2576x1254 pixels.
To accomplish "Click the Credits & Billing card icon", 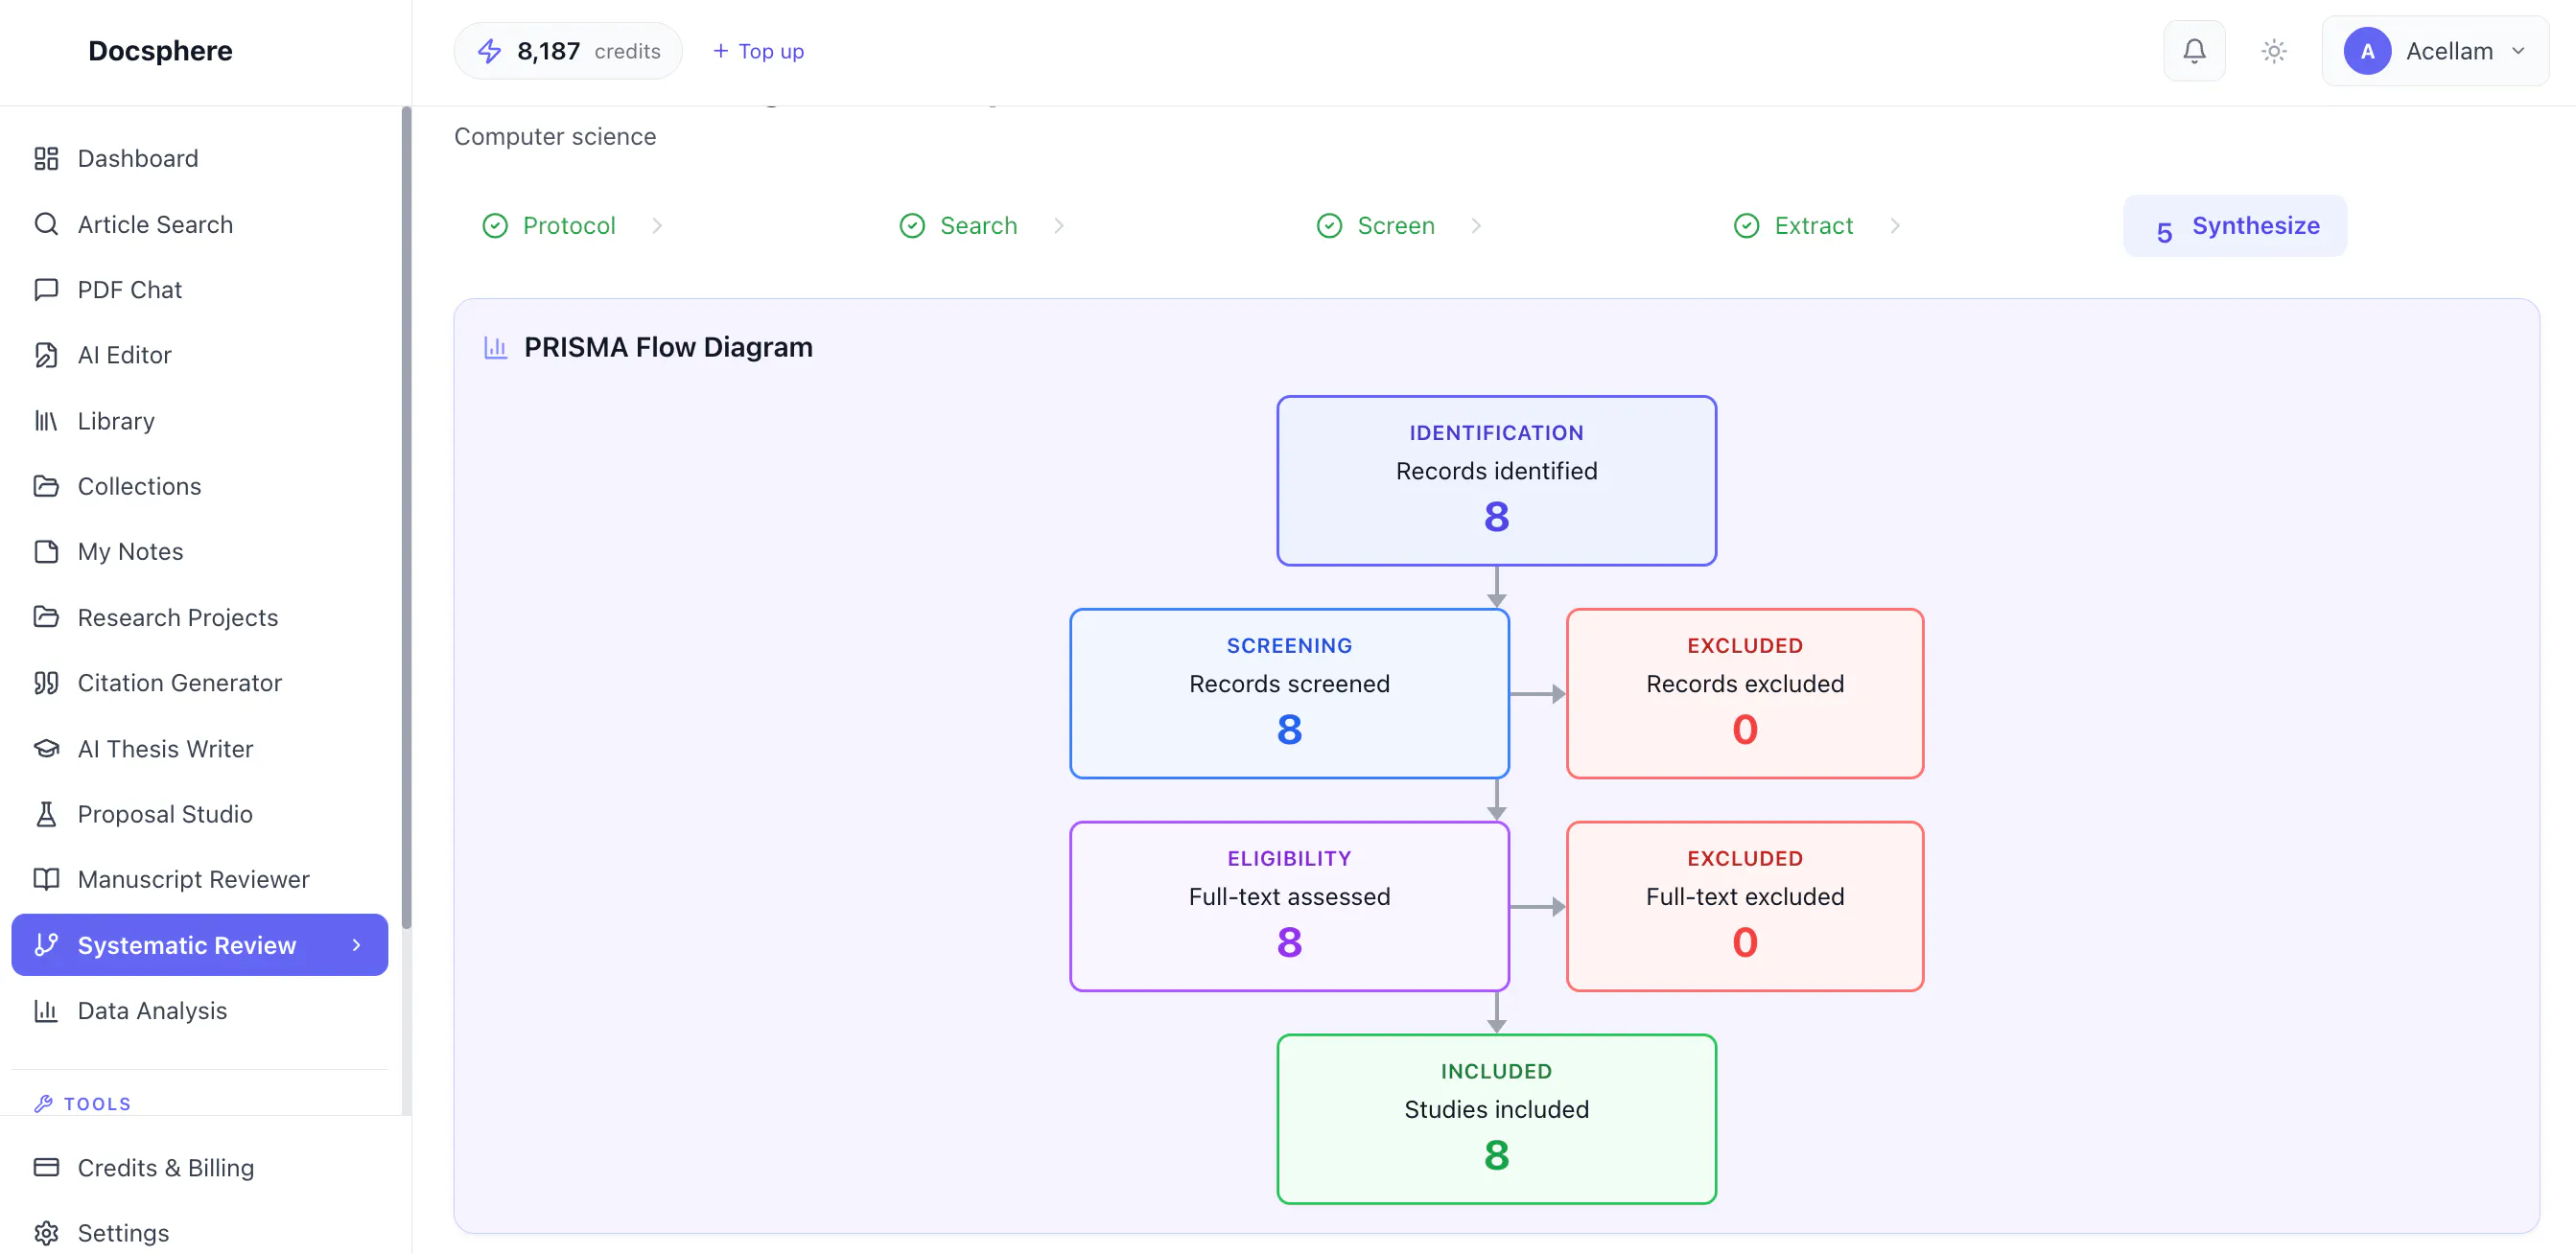I will pyautogui.click(x=46, y=1168).
